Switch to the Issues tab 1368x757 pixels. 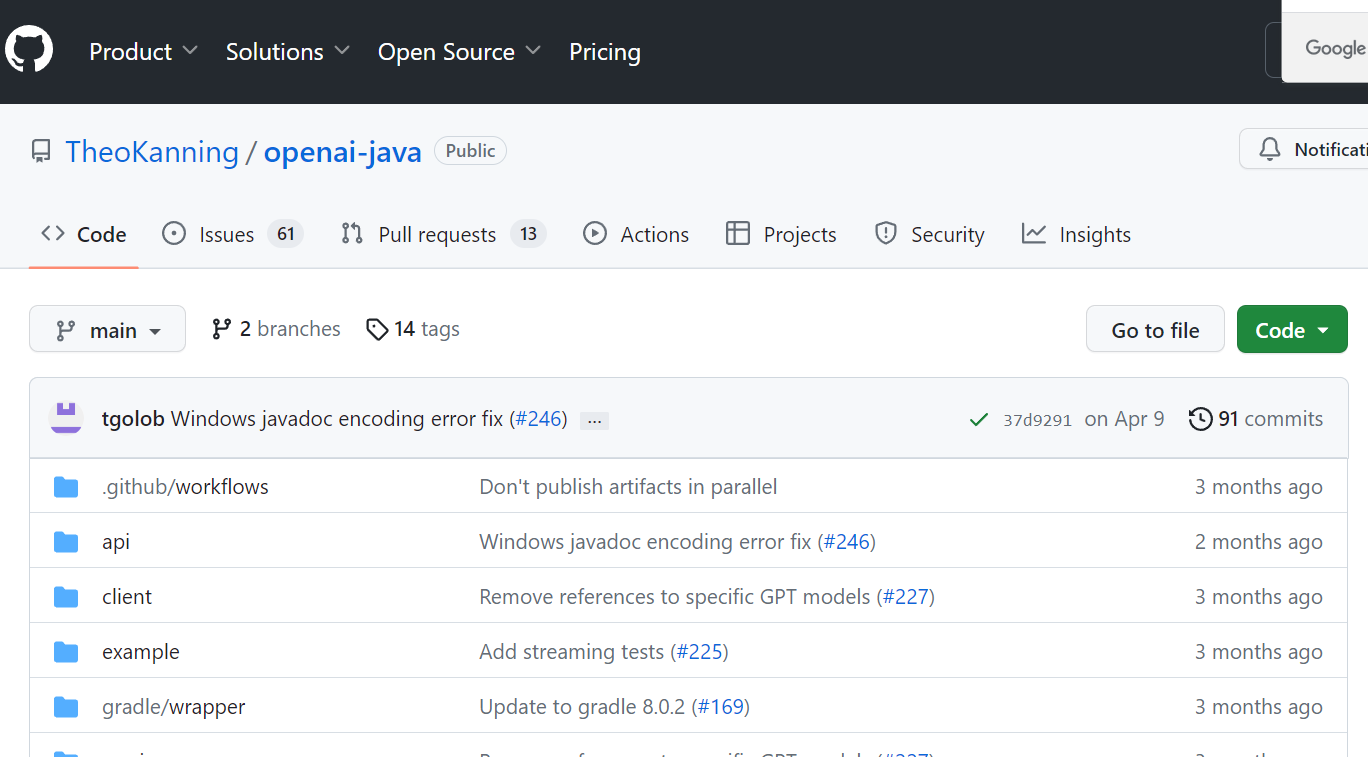tap(232, 234)
